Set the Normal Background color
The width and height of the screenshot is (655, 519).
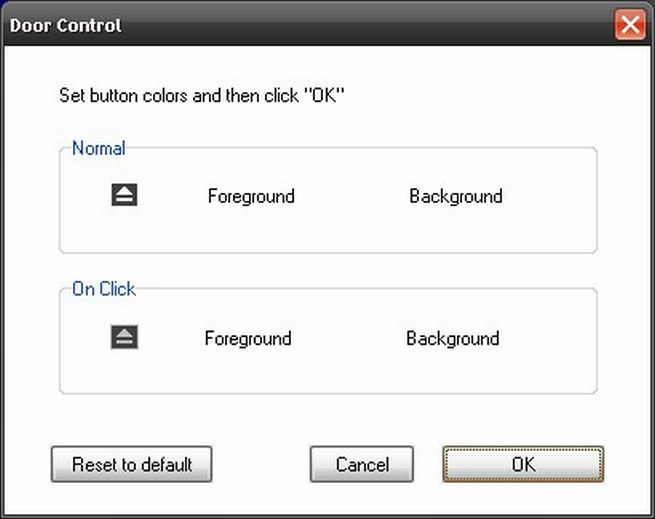tap(455, 196)
